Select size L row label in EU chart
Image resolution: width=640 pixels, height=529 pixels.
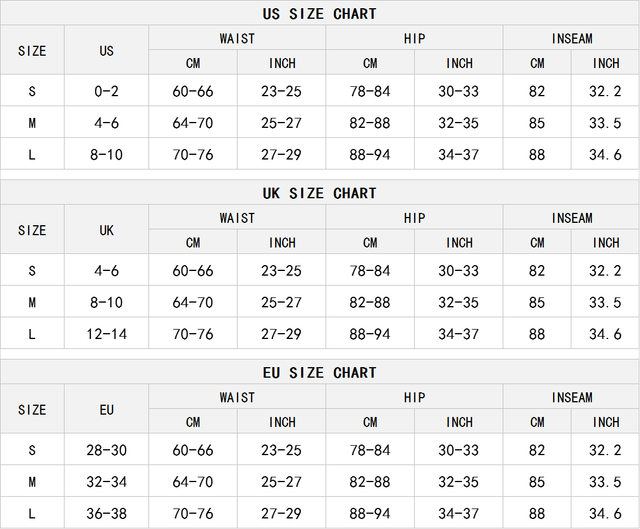click(32, 513)
